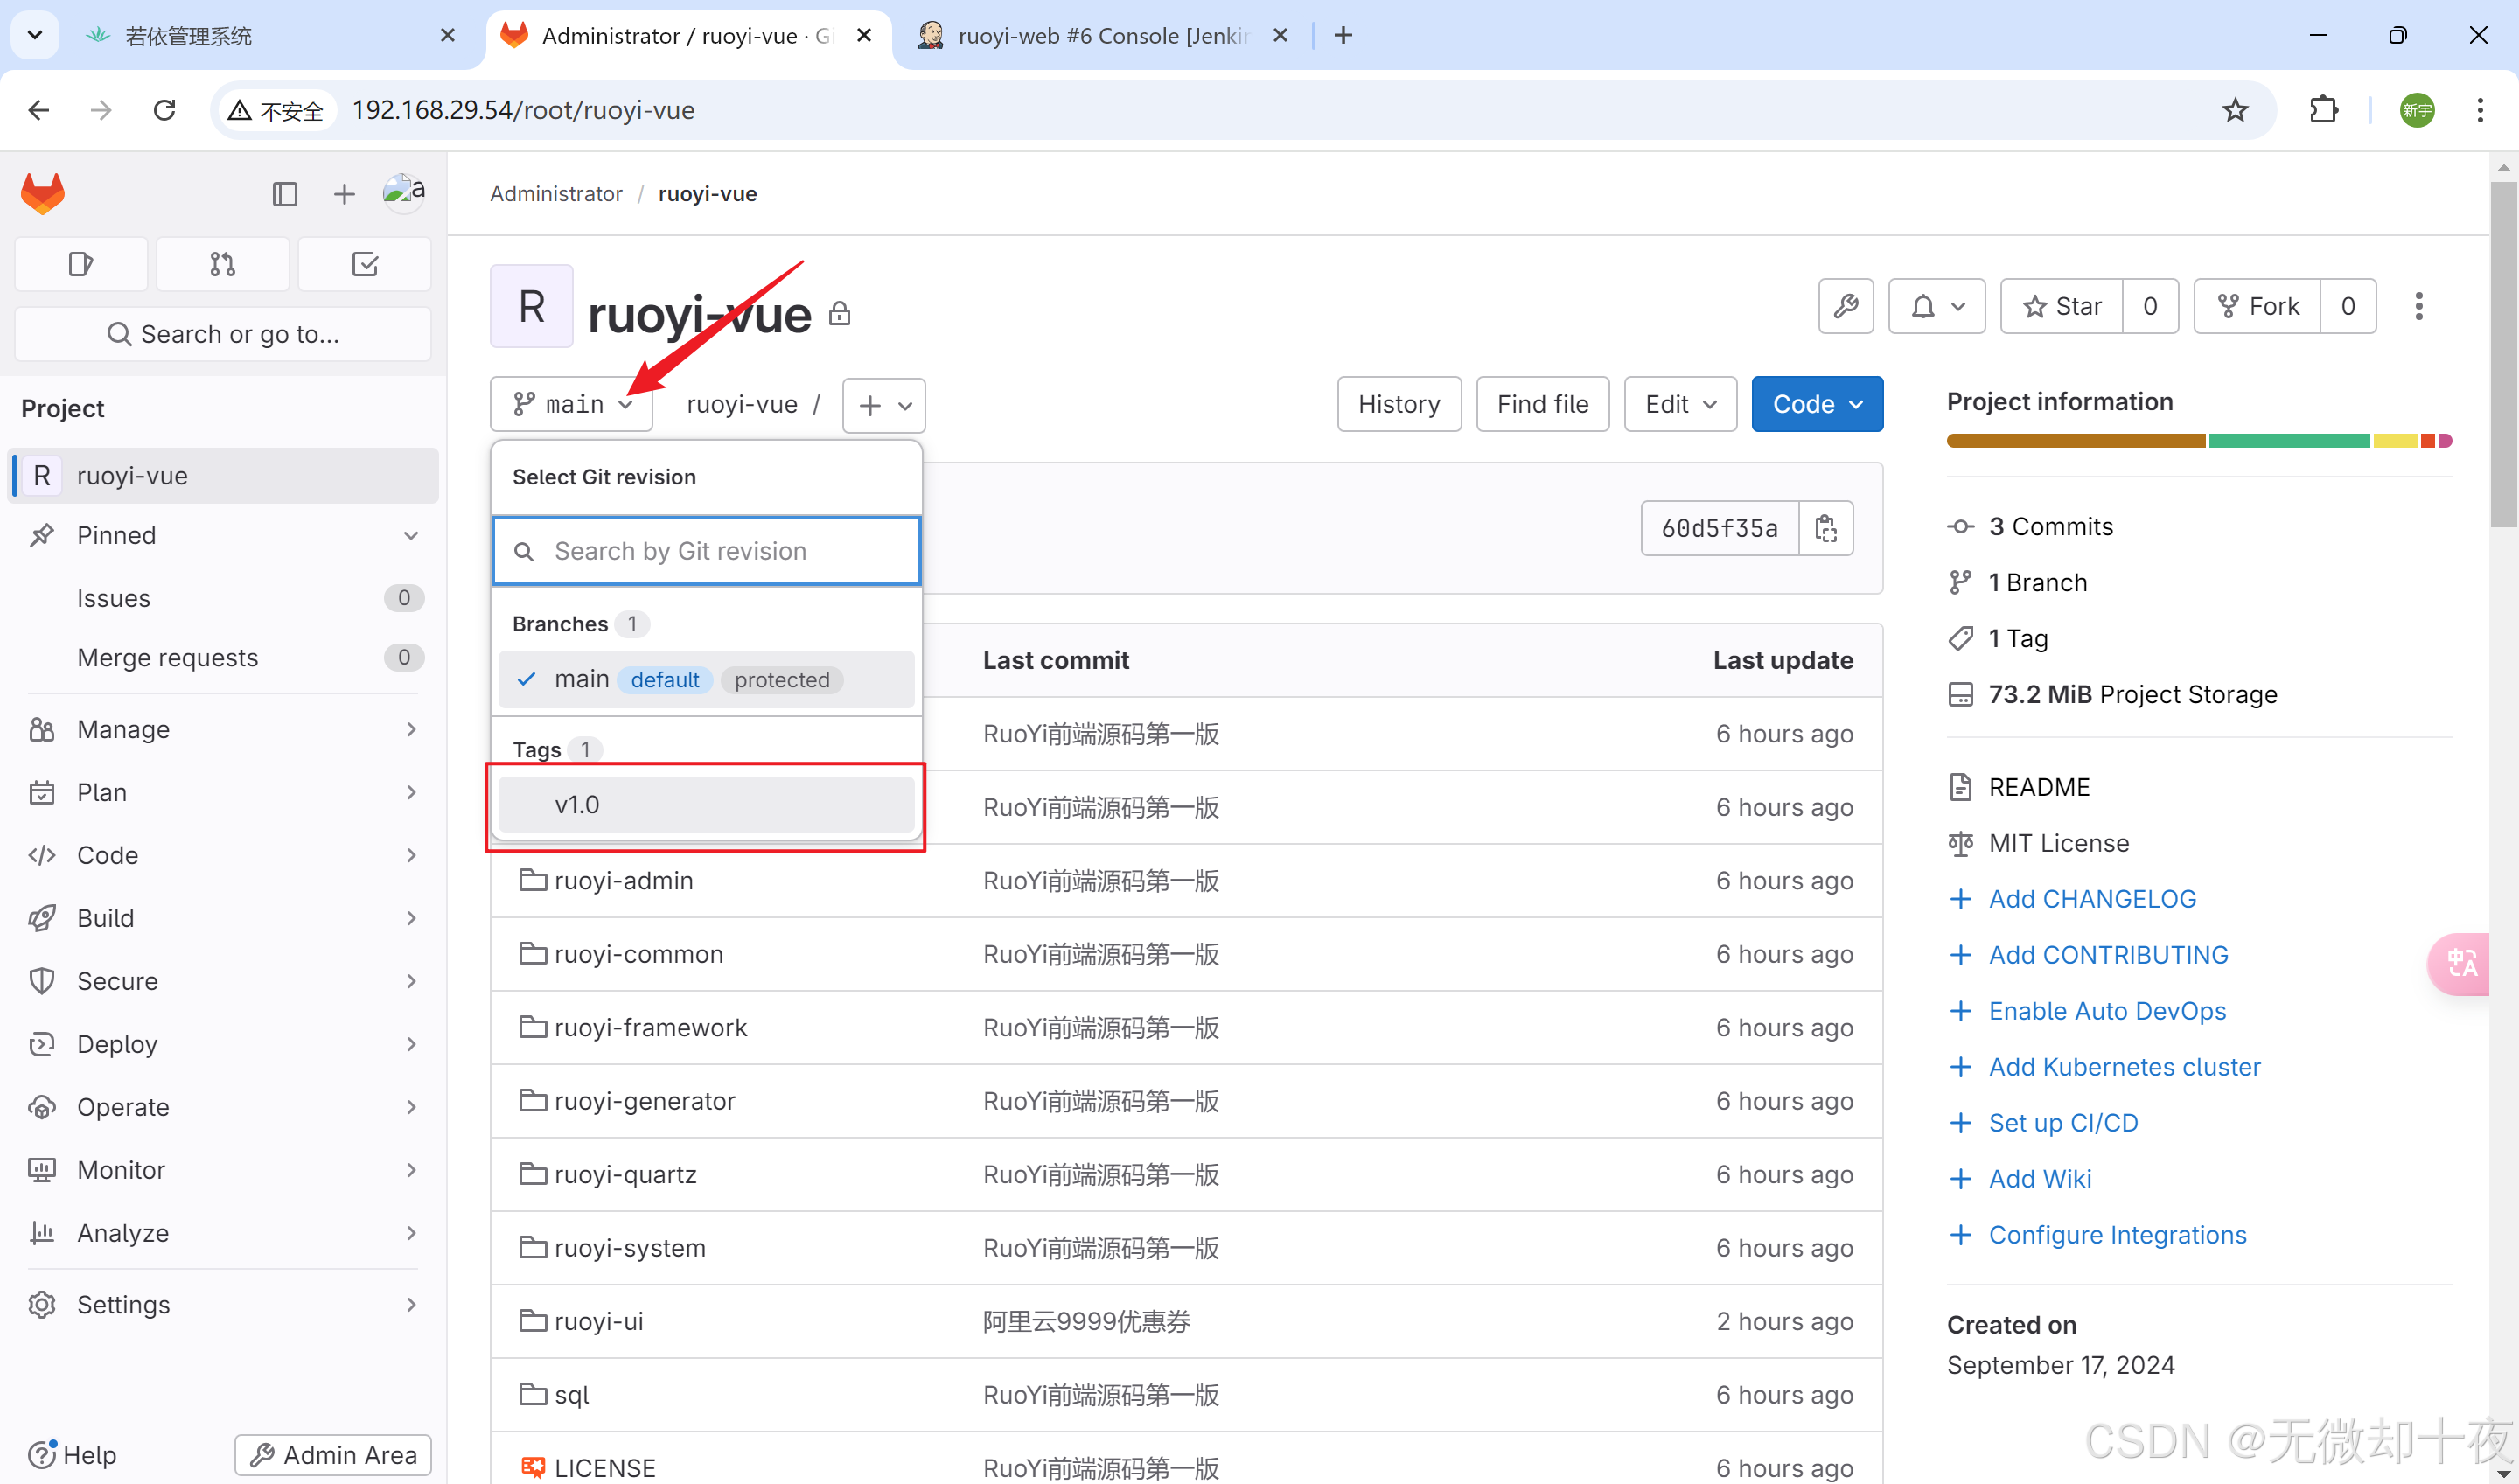Switch to the ruoyi-web Jenkins Console tab
Screen dimensions: 2519x1484
pos(1100,36)
